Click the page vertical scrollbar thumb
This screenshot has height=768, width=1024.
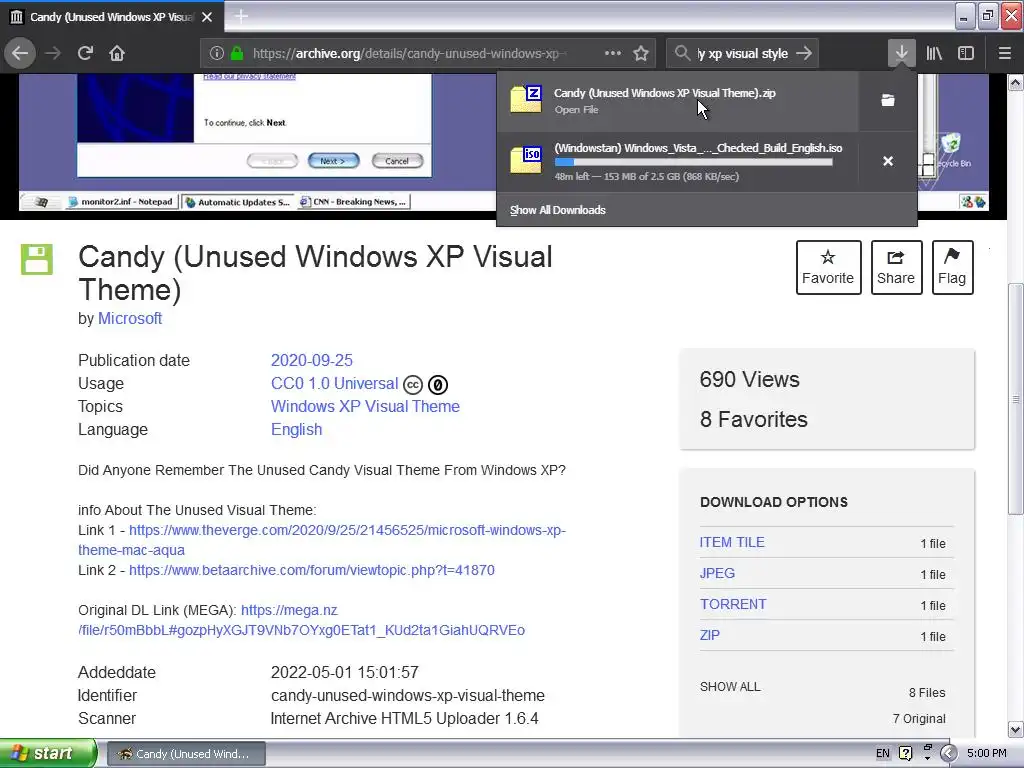click(1016, 398)
